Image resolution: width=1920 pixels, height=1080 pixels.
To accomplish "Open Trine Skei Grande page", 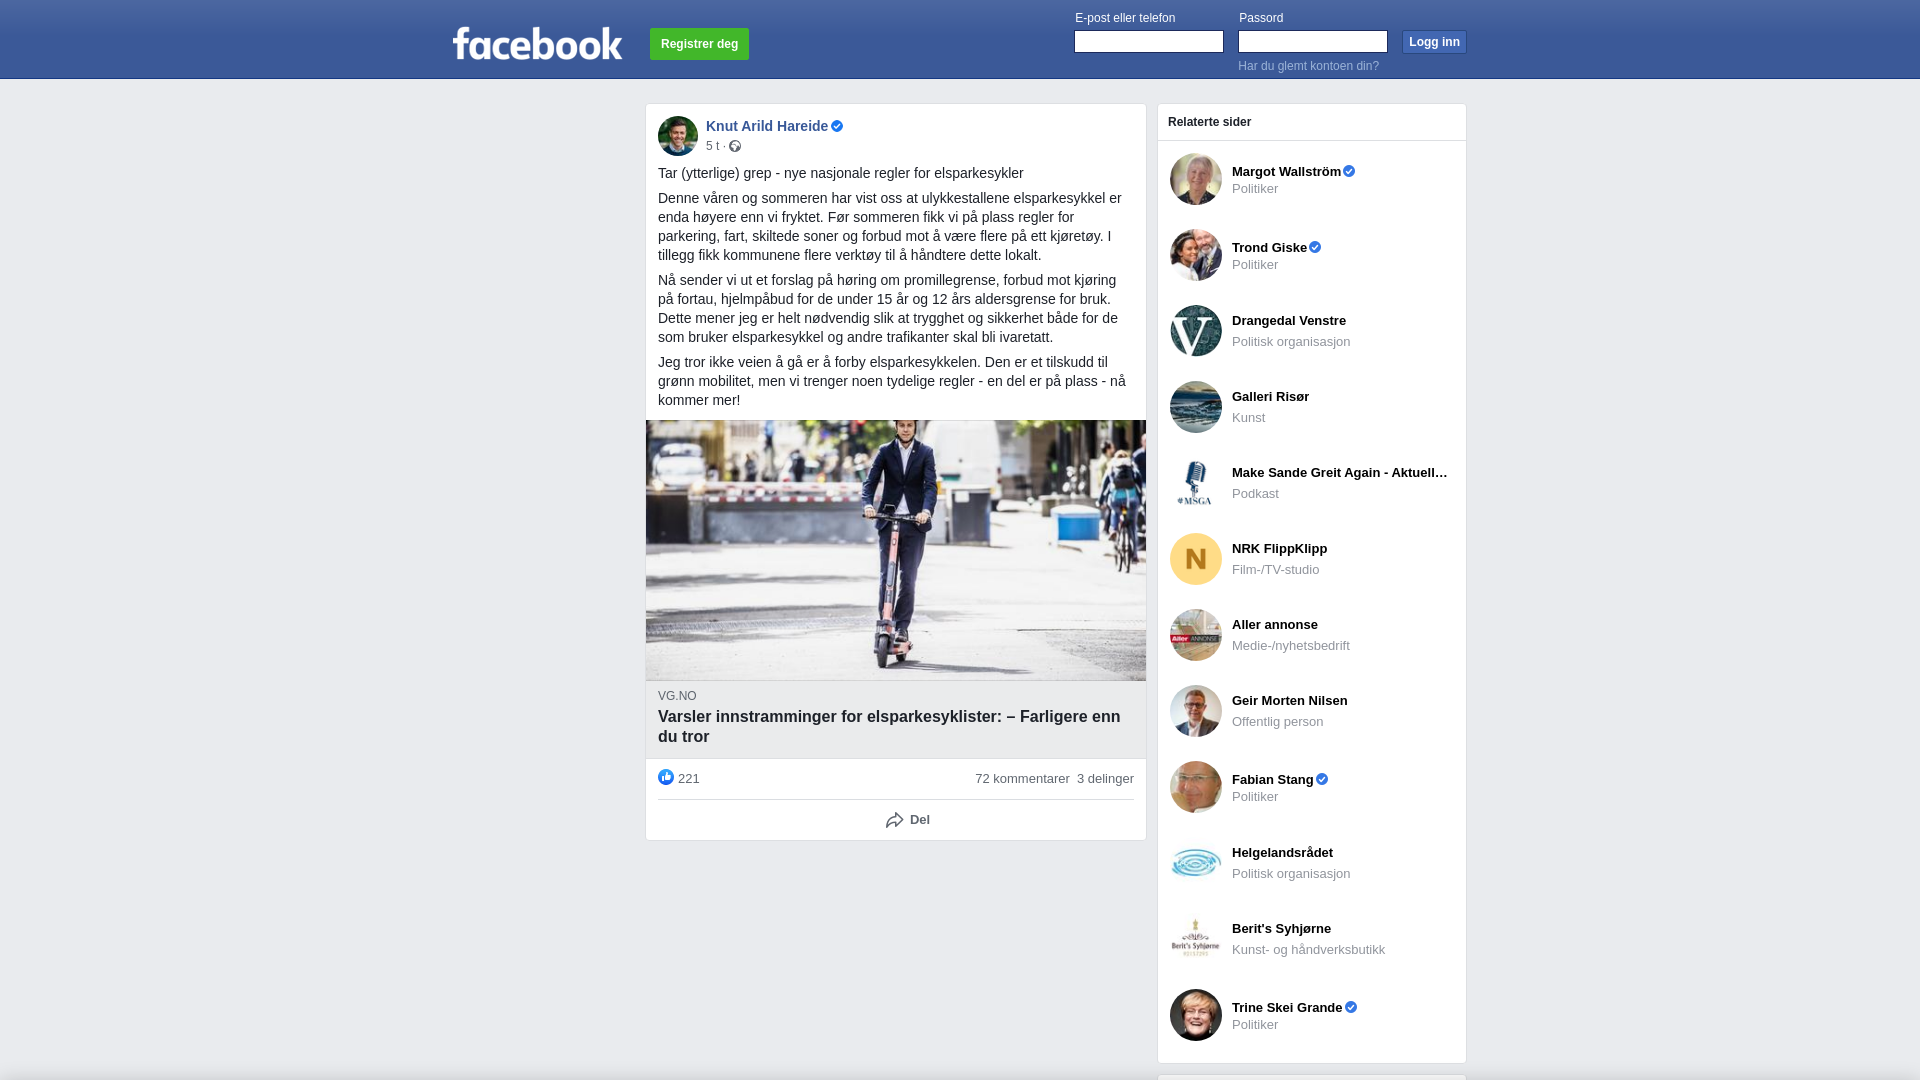I will tap(1287, 1007).
